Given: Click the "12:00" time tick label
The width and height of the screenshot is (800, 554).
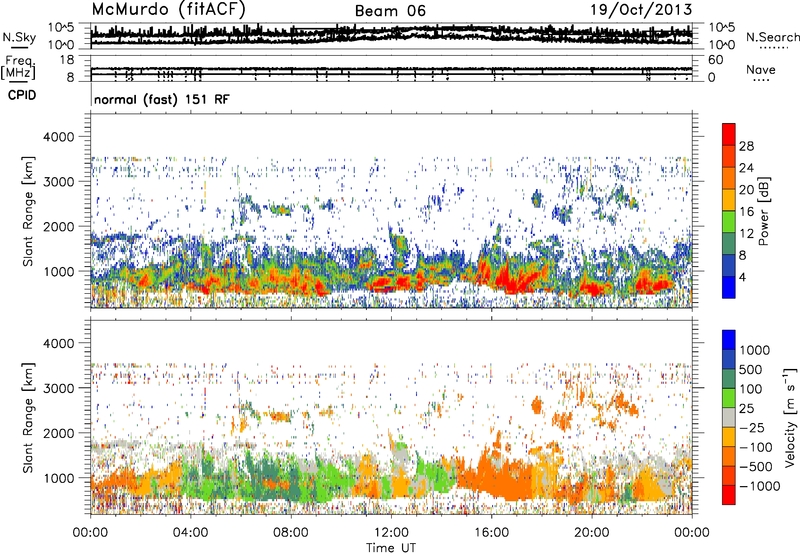Looking at the screenshot, I should (391, 533).
